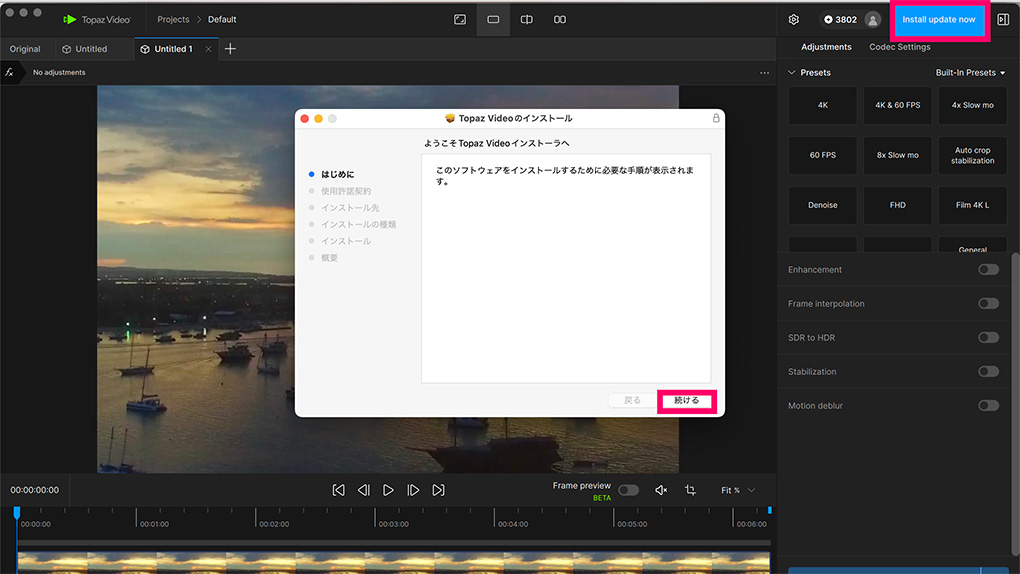Click the 戻る back button
Image resolution: width=1020 pixels, height=574 pixels.
[x=632, y=400]
